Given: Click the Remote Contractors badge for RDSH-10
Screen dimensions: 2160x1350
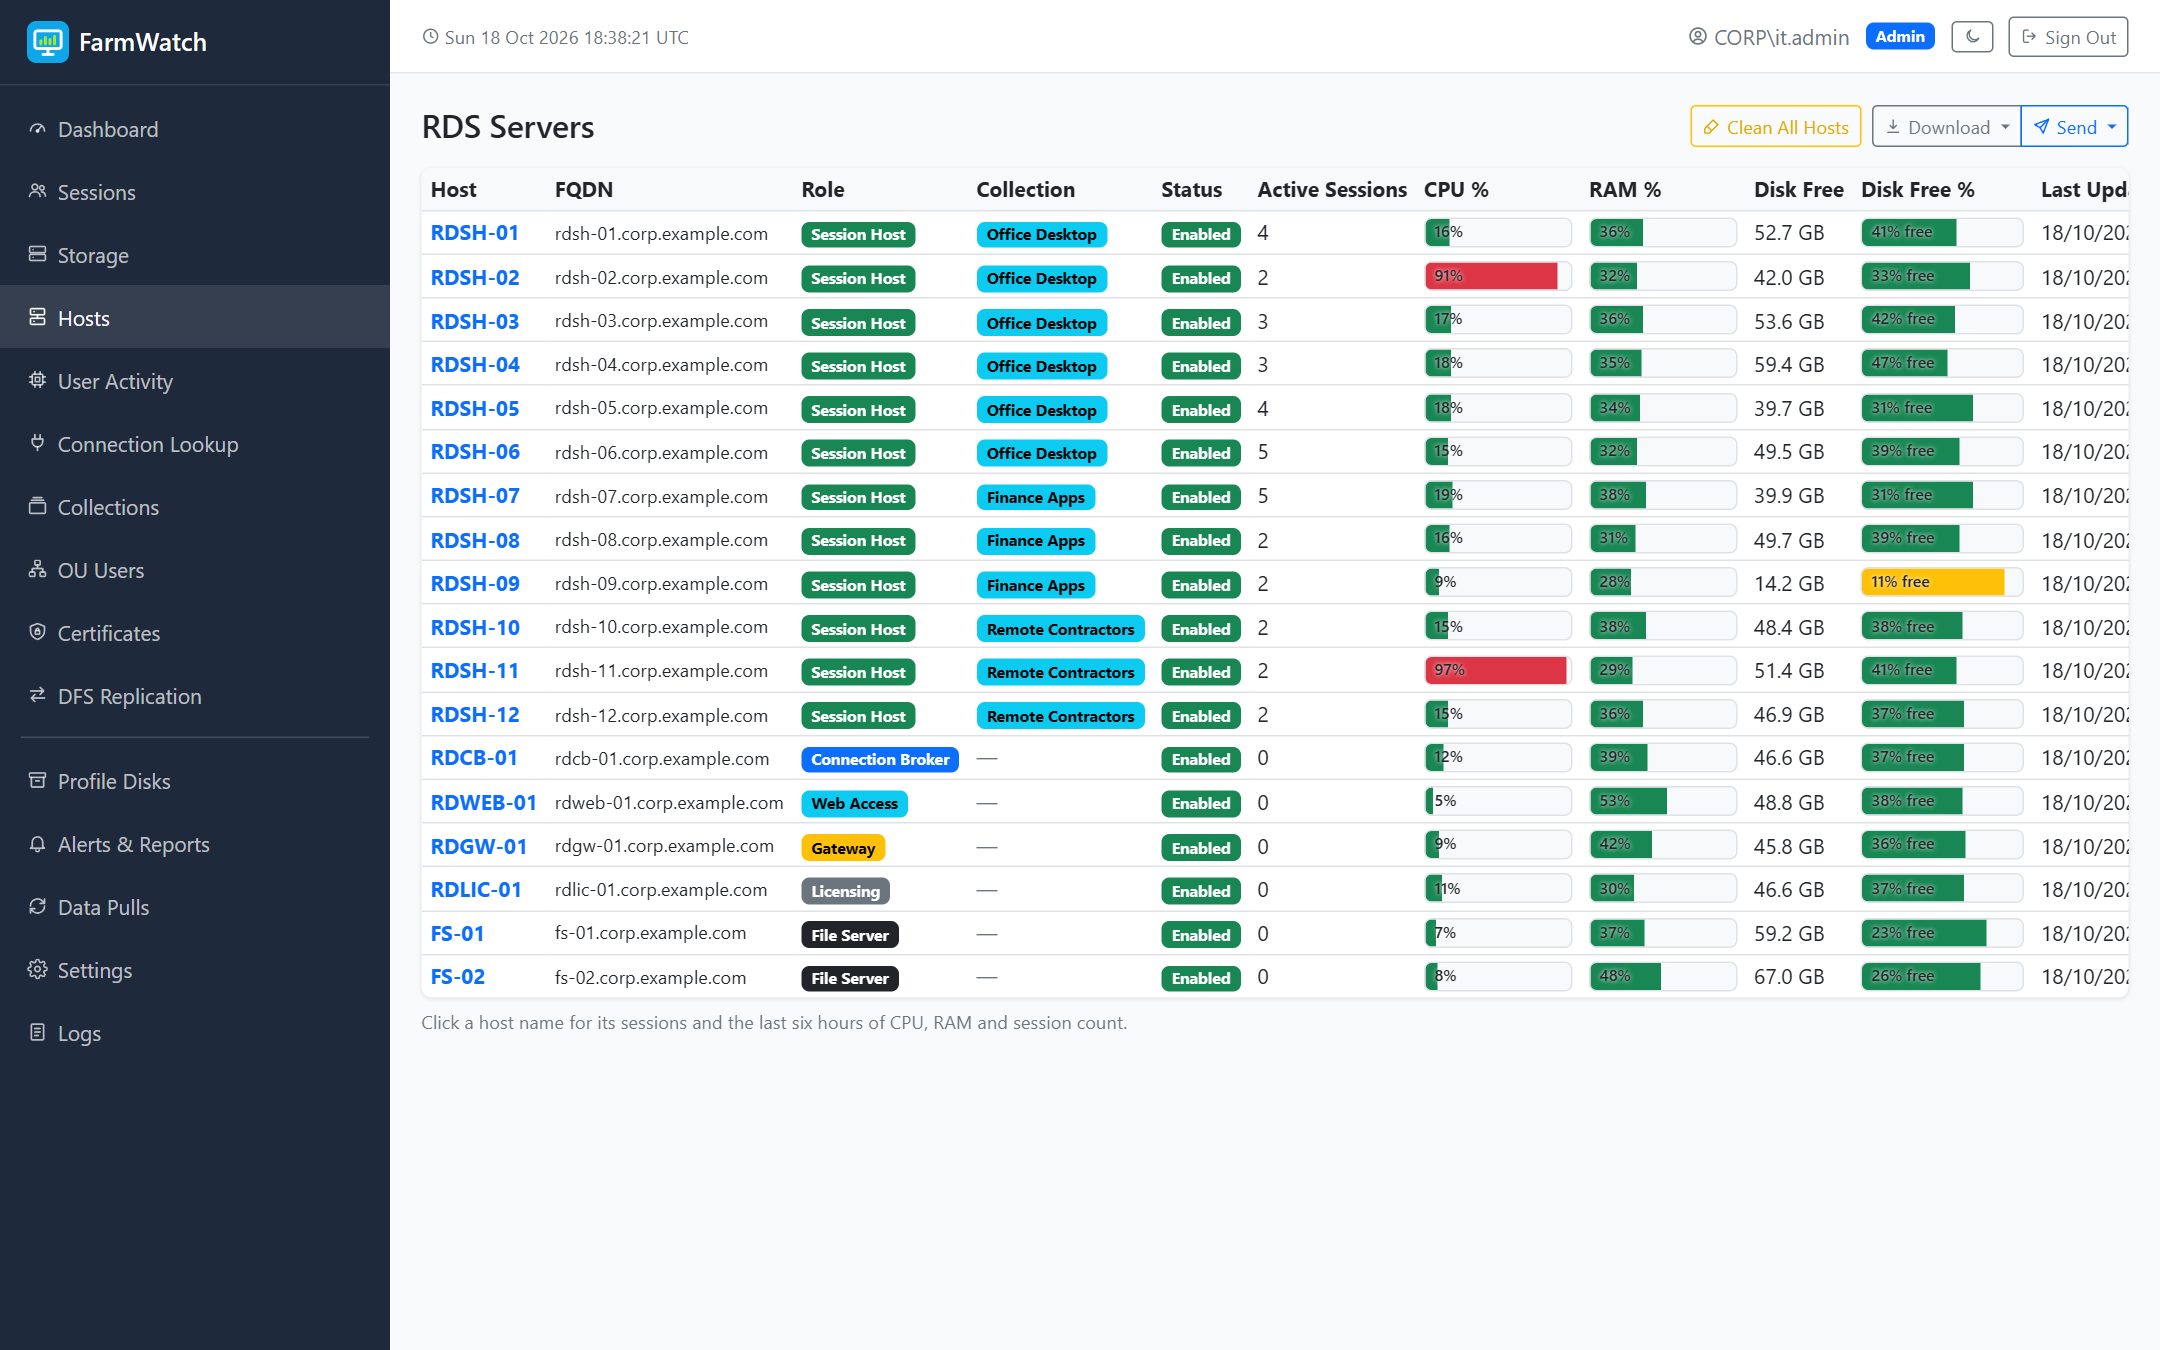Looking at the screenshot, I should coord(1060,629).
